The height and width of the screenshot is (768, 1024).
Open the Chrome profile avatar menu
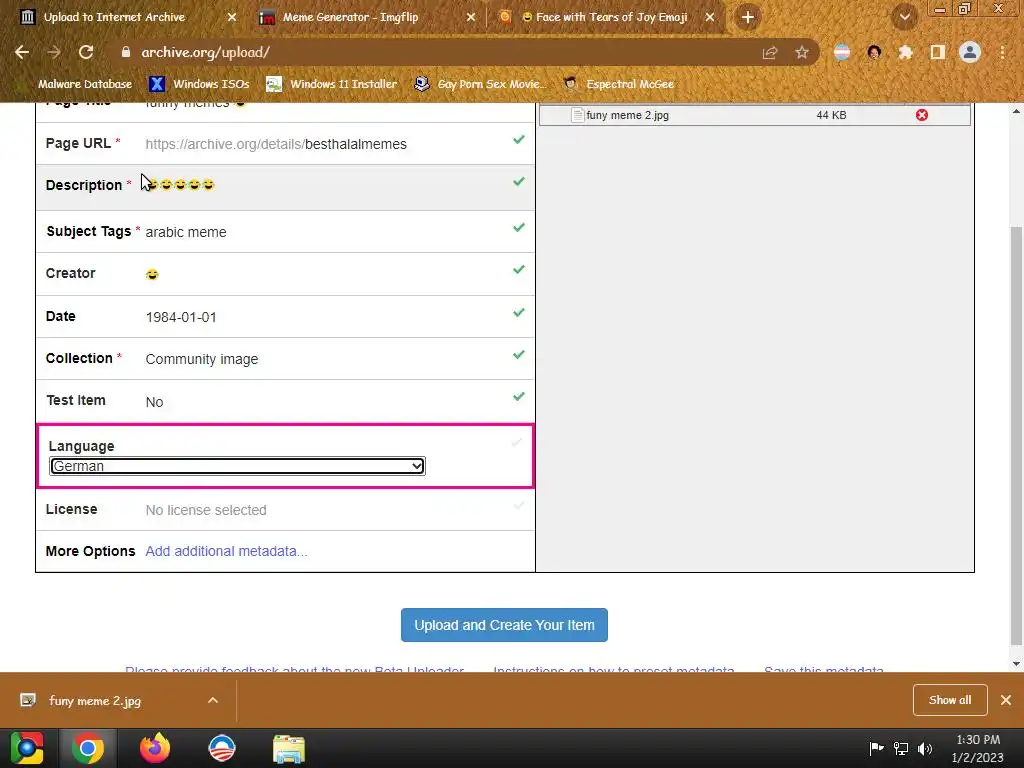tap(970, 52)
